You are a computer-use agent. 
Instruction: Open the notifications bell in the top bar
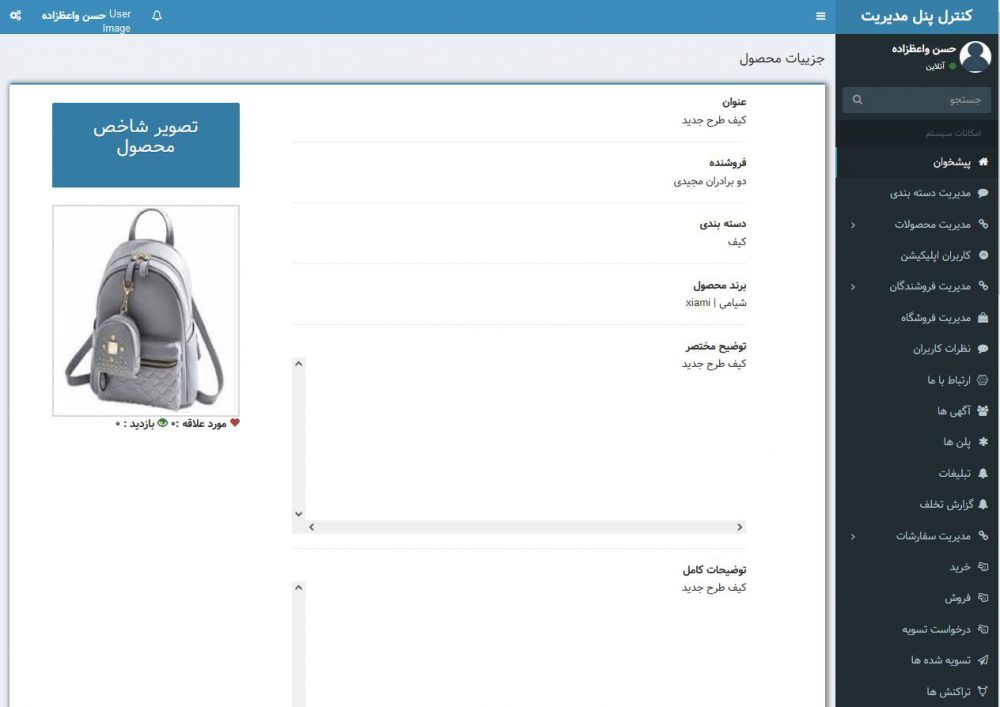point(155,16)
